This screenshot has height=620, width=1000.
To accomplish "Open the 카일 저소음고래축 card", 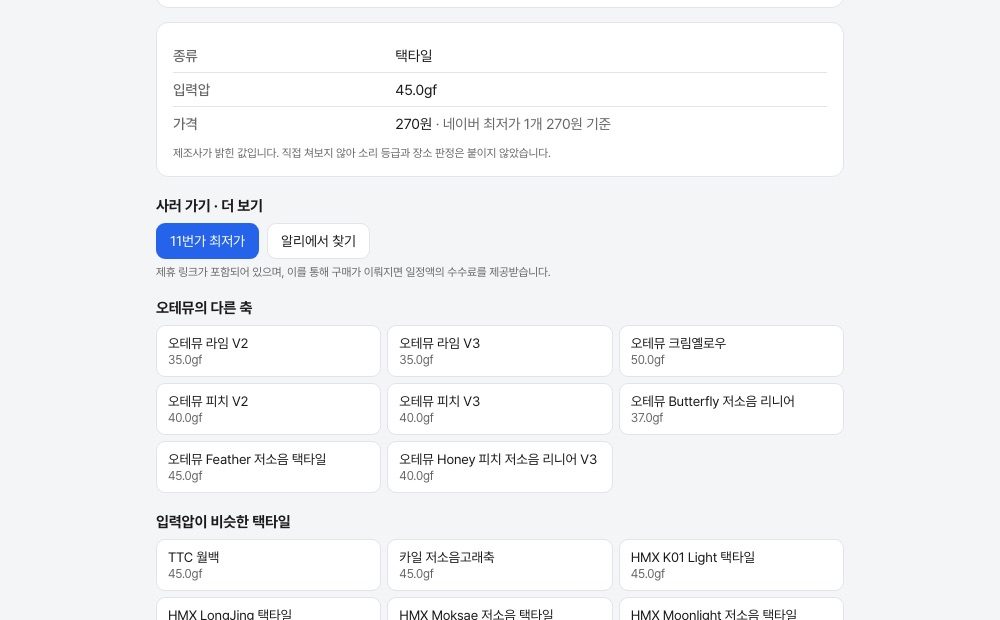I will (500, 565).
